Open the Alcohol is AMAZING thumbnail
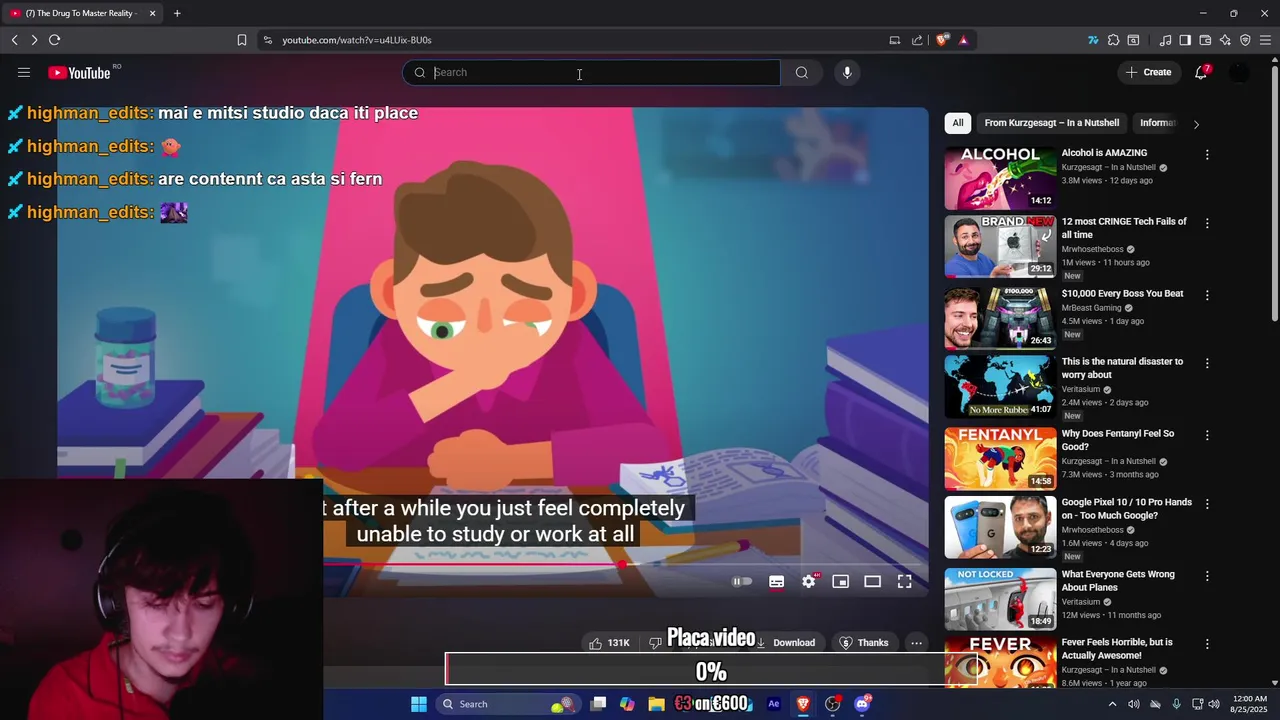This screenshot has height=720, width=1280. click(x=1000, y=178)
